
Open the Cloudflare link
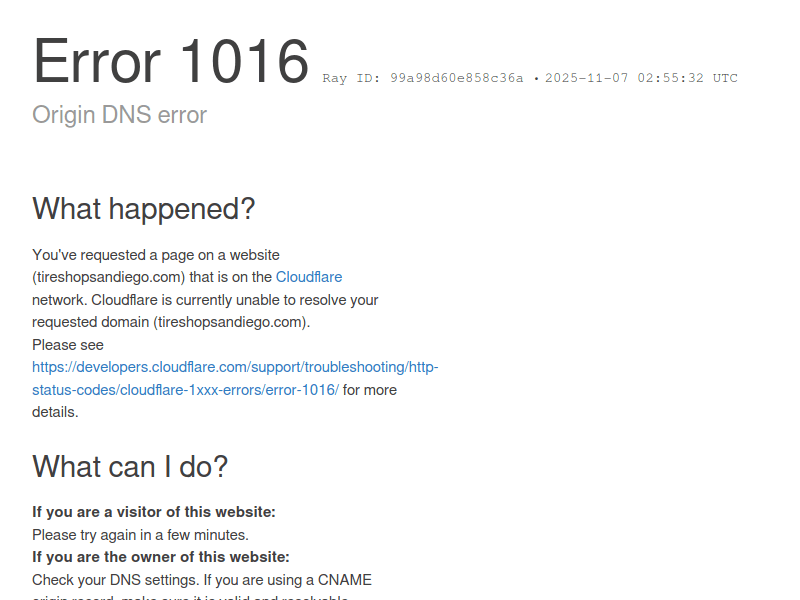[309, 277]
